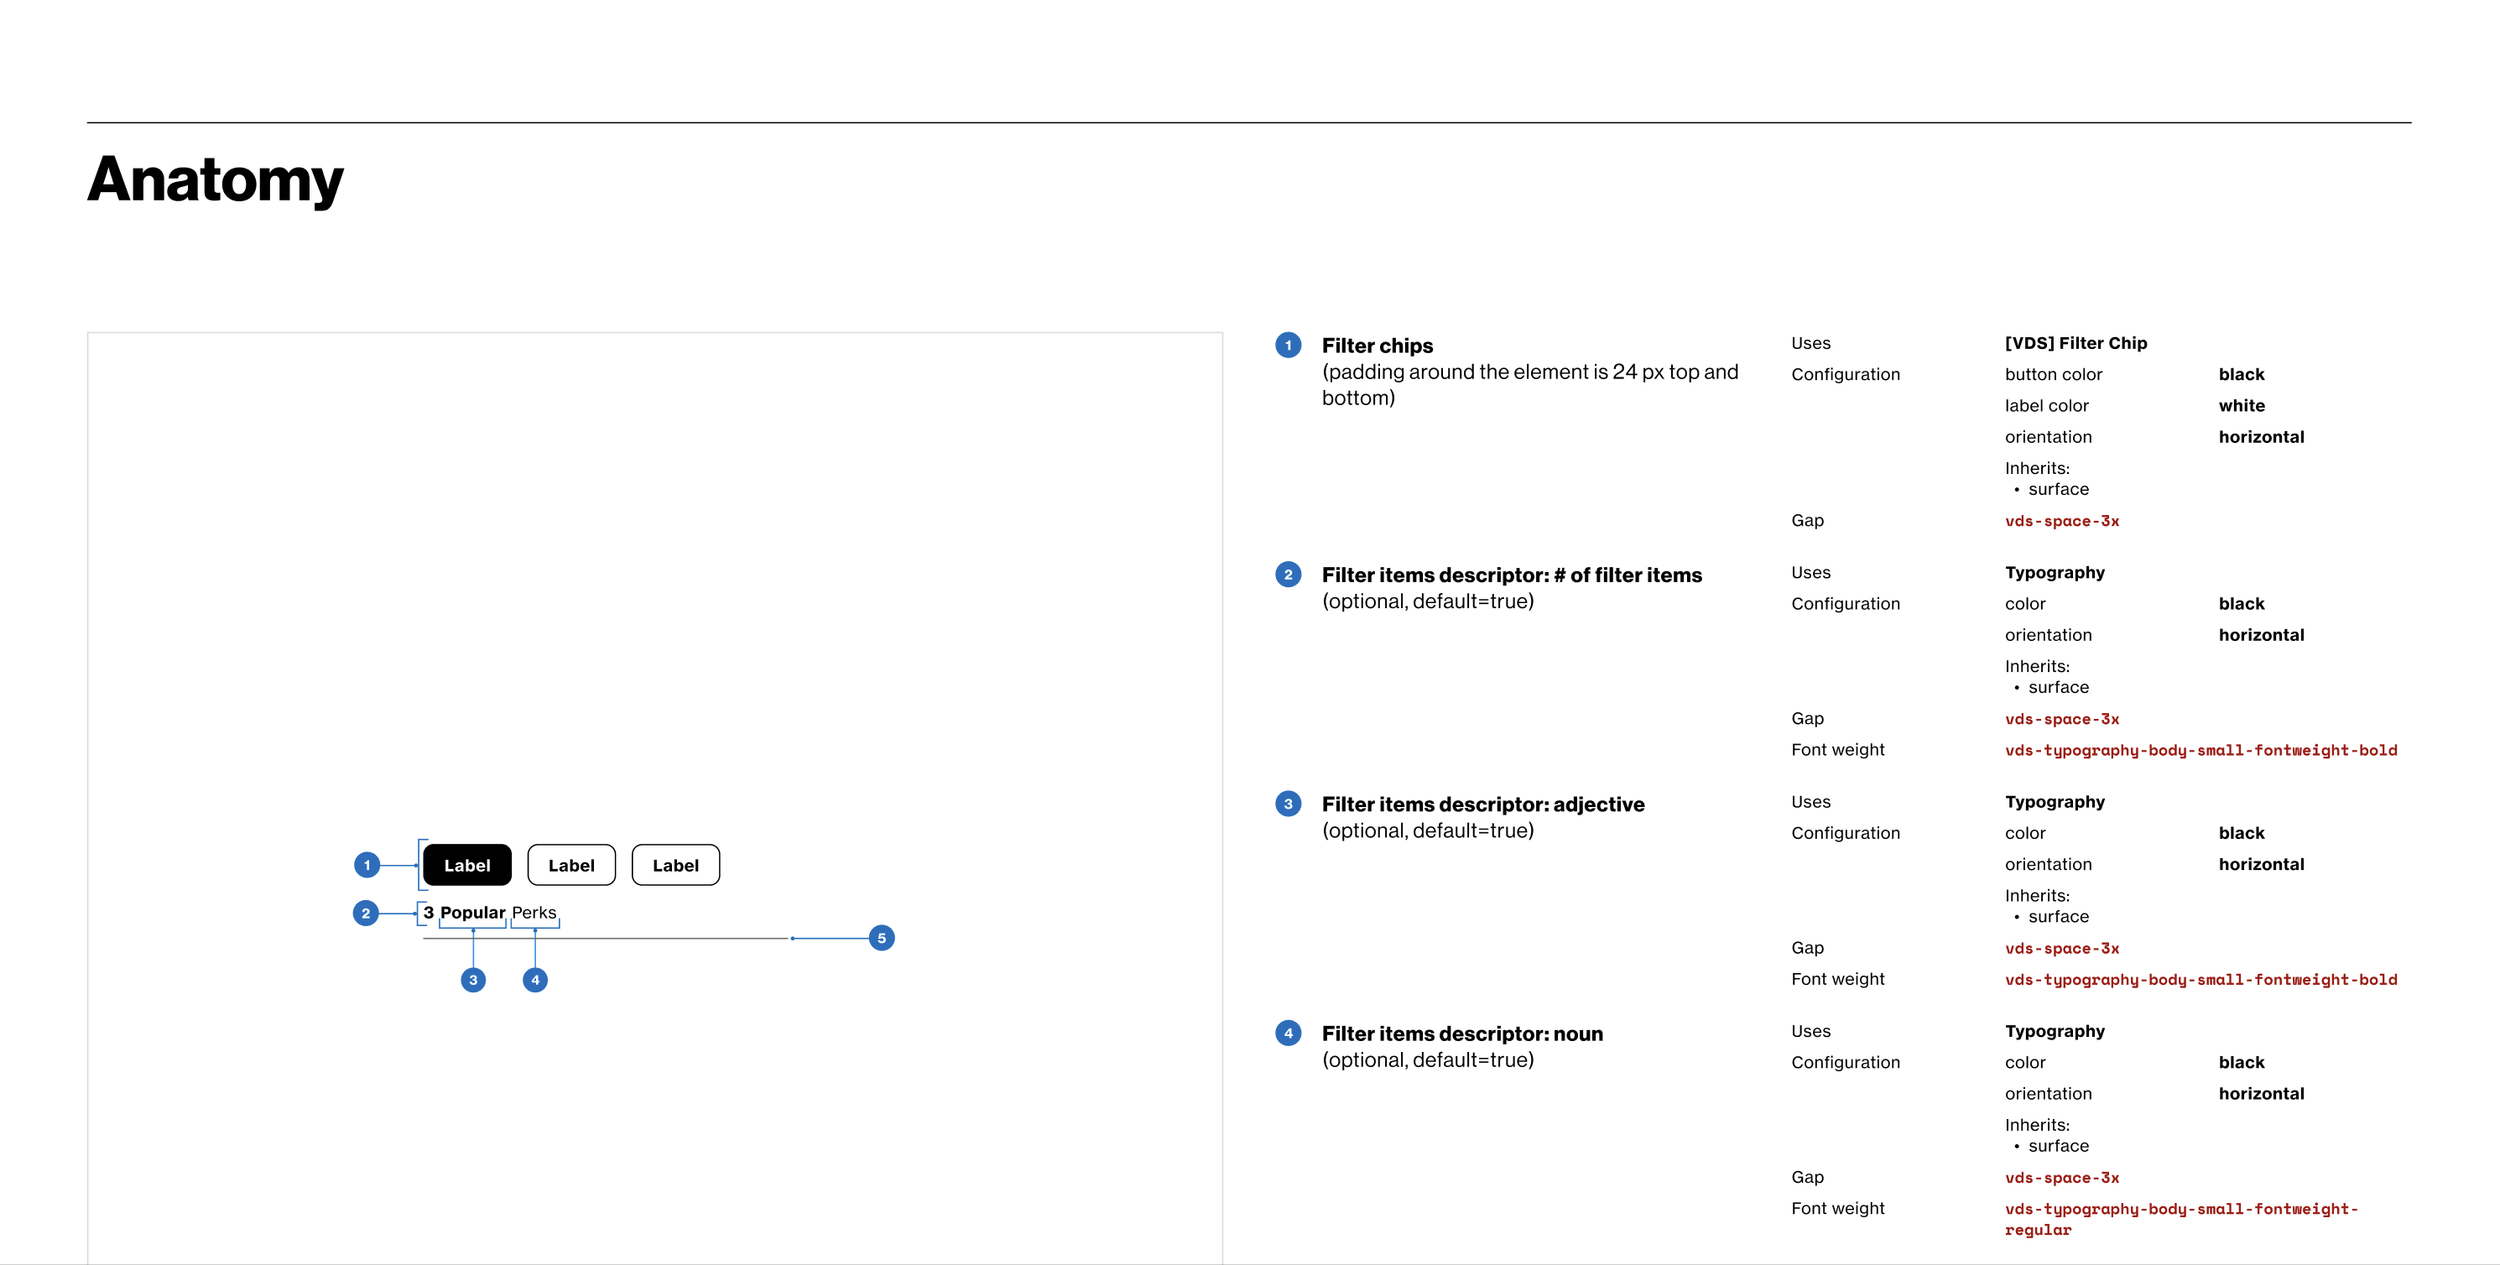Screen dimensions: 2500x1265
Task: Click the number 3 in descriptor text
Action: coord(428,912)
